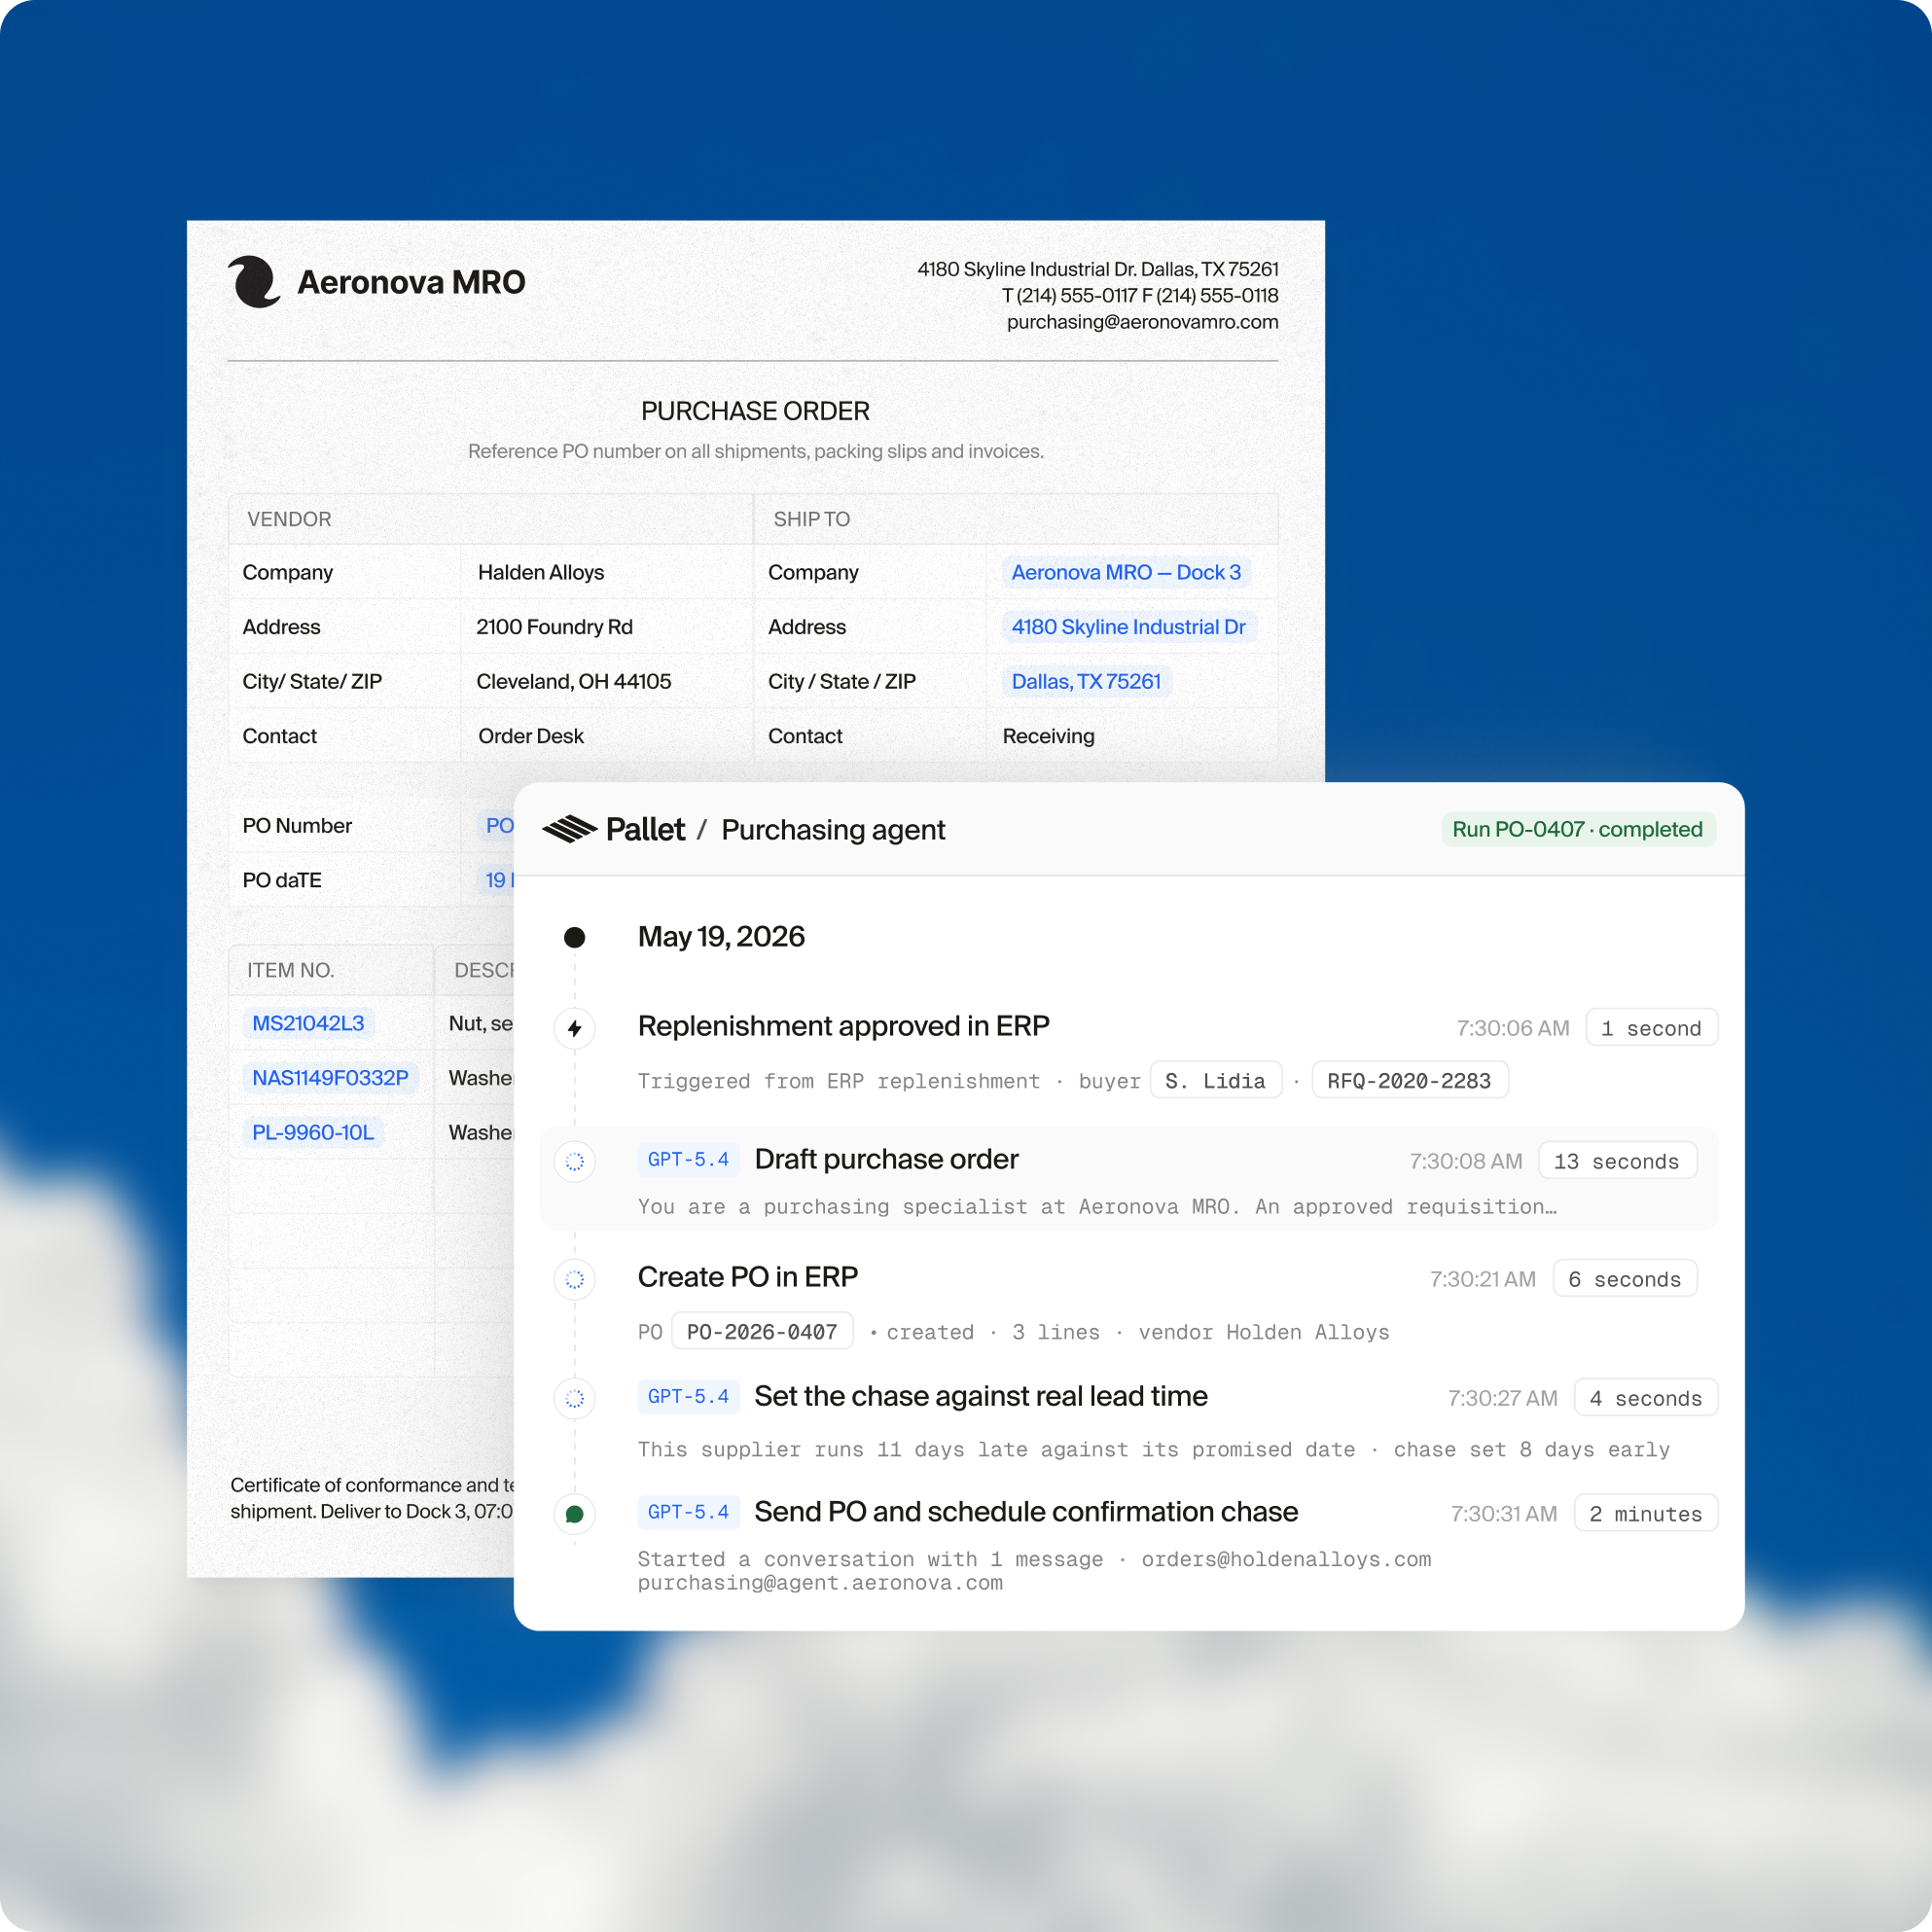Click the 13 seconds duration badge
Screen dimensions: 1932x1932
(x=1617, y=1161)
